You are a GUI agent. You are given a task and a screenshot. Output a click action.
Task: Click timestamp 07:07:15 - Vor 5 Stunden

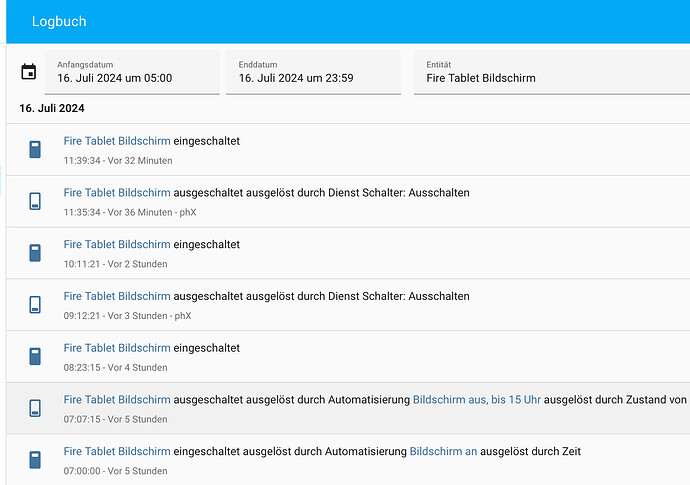[x=115, y=419]
